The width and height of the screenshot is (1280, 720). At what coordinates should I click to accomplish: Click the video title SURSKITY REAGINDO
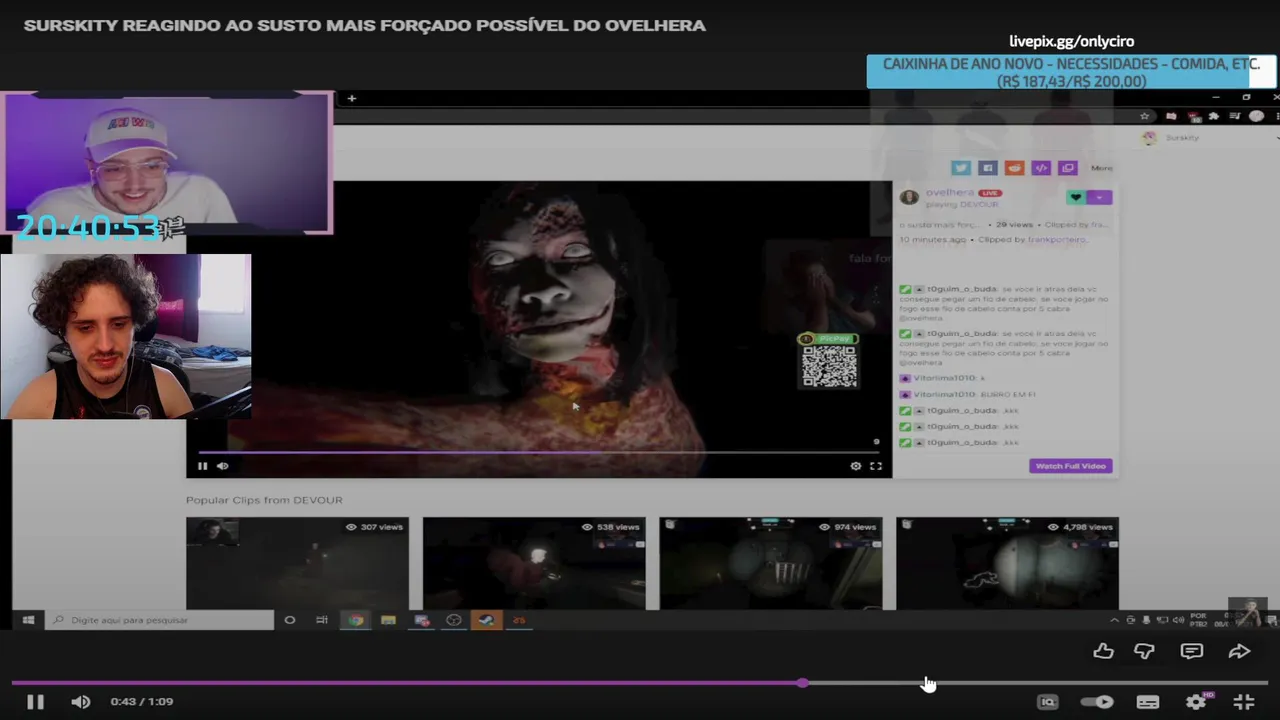point(365,25)
